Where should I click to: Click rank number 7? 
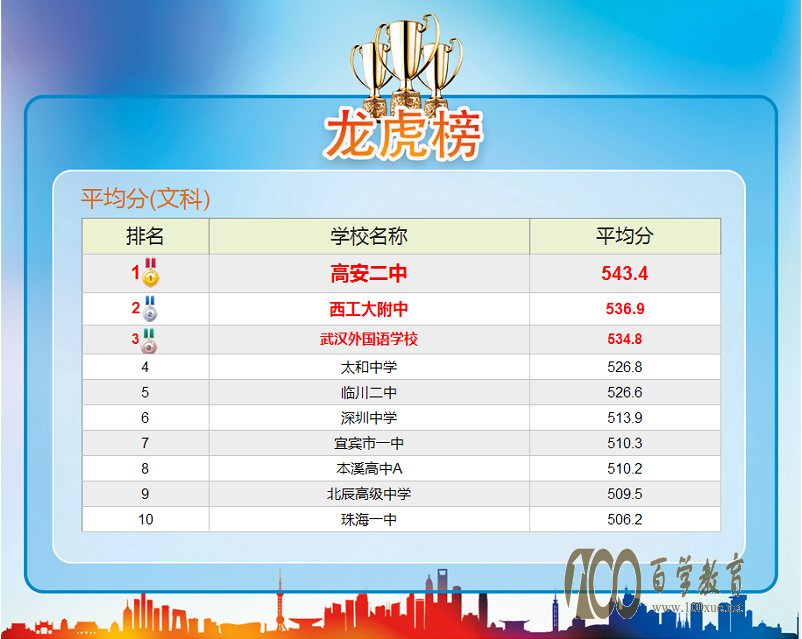tap(145, 443)
